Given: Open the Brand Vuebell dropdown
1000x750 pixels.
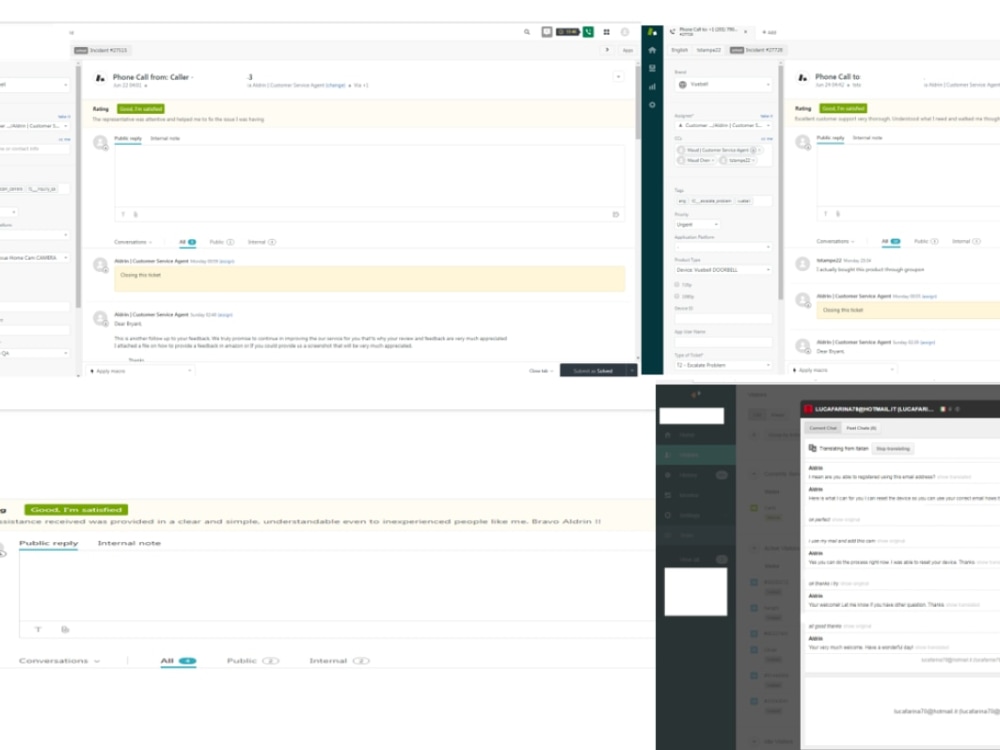Looking at the screenshot, I should (723, 84).
